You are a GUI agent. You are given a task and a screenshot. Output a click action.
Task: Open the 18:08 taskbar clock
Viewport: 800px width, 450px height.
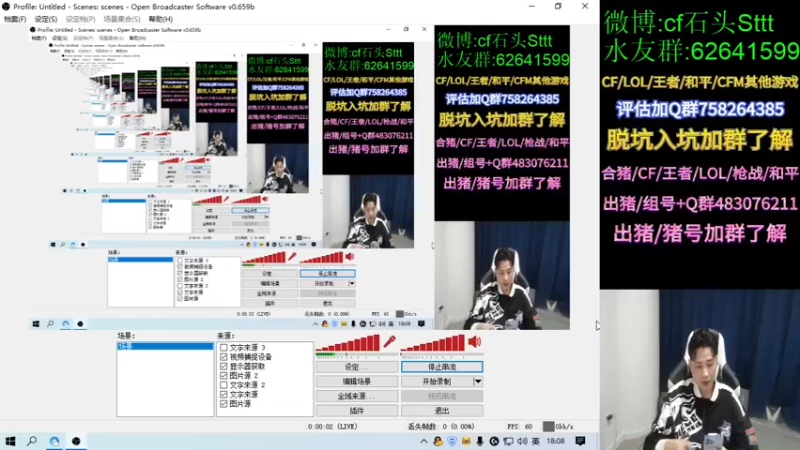555,441
